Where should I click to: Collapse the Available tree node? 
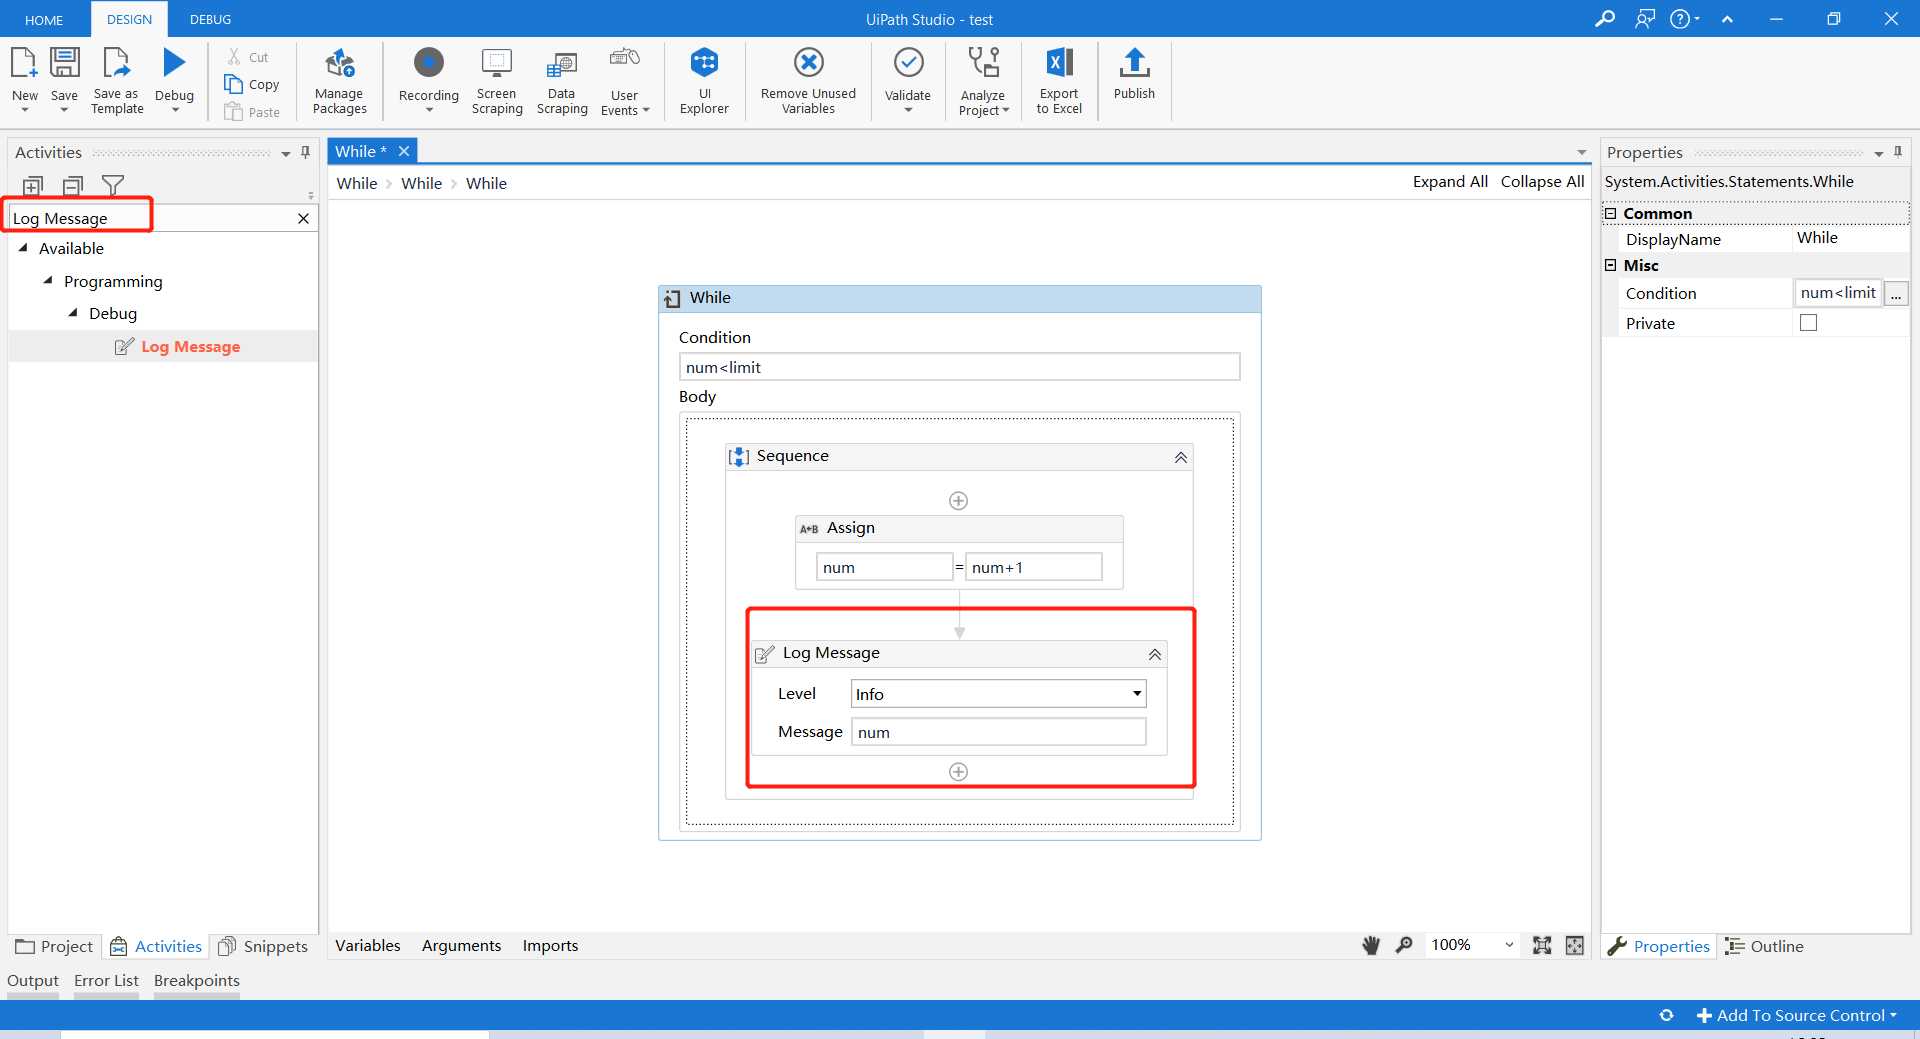23,247
